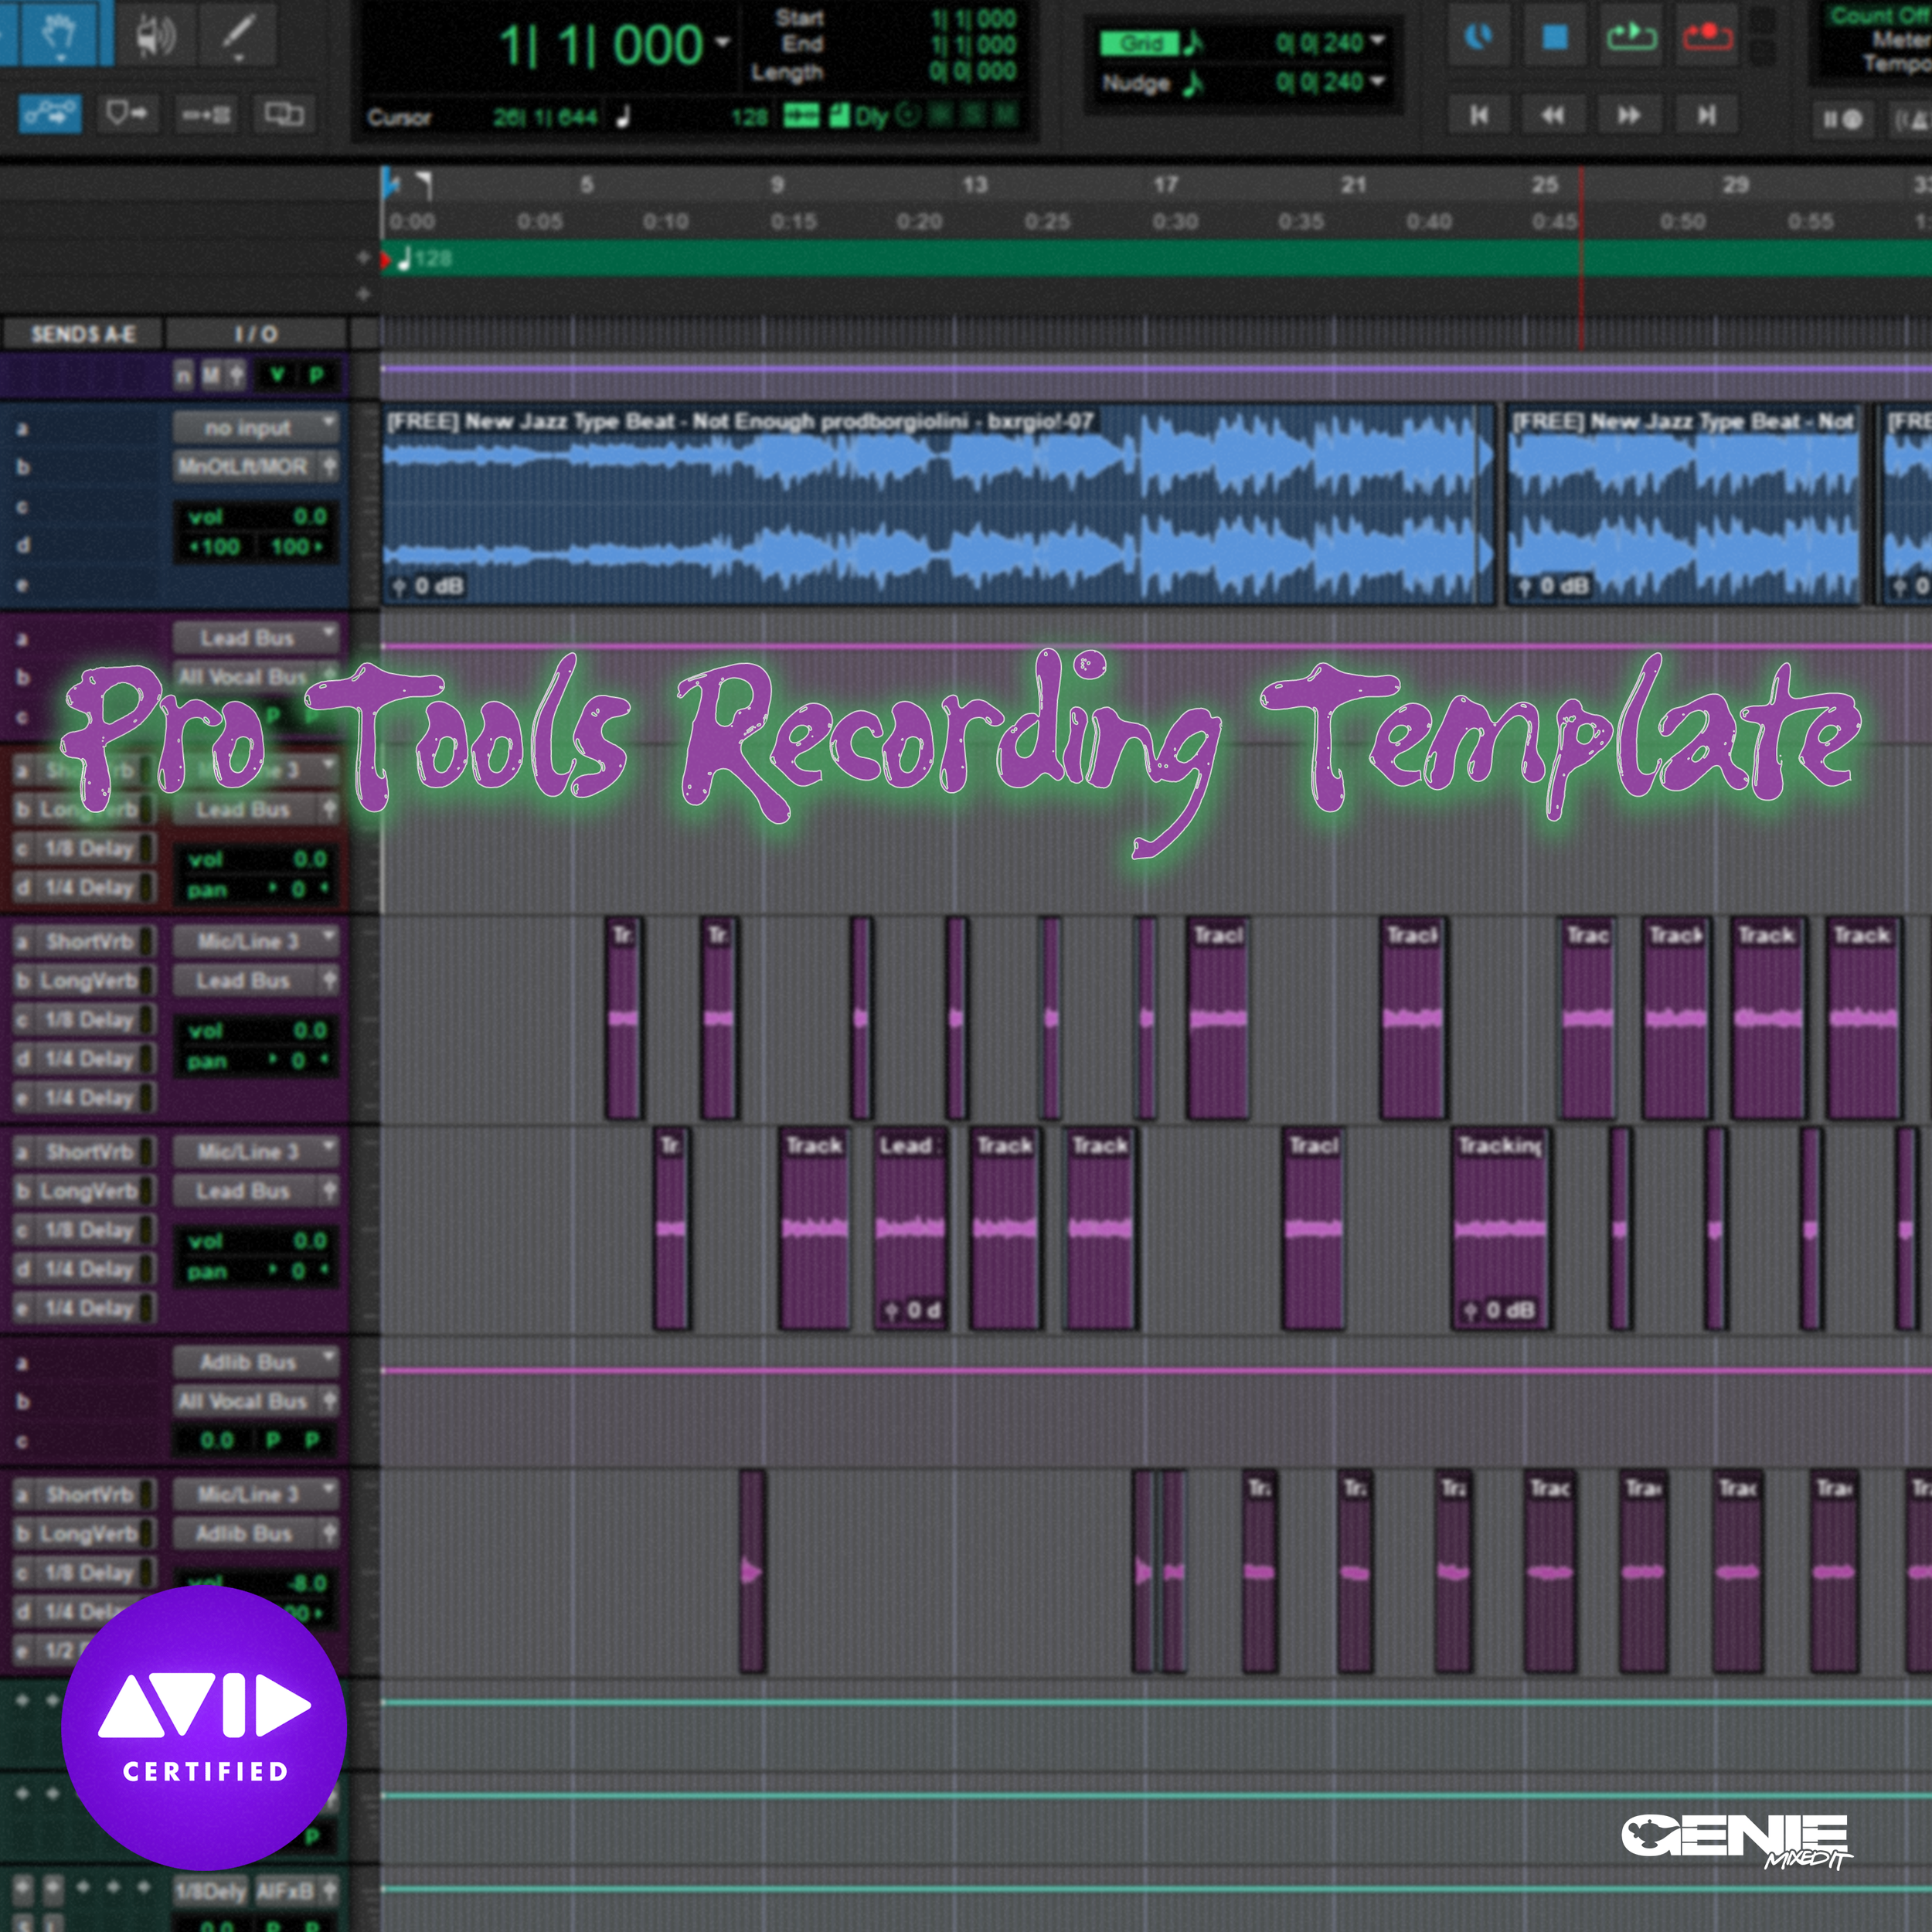Click the blue timeline selection start marker
Screen dimensions: 1932x1932
(391, 183)
